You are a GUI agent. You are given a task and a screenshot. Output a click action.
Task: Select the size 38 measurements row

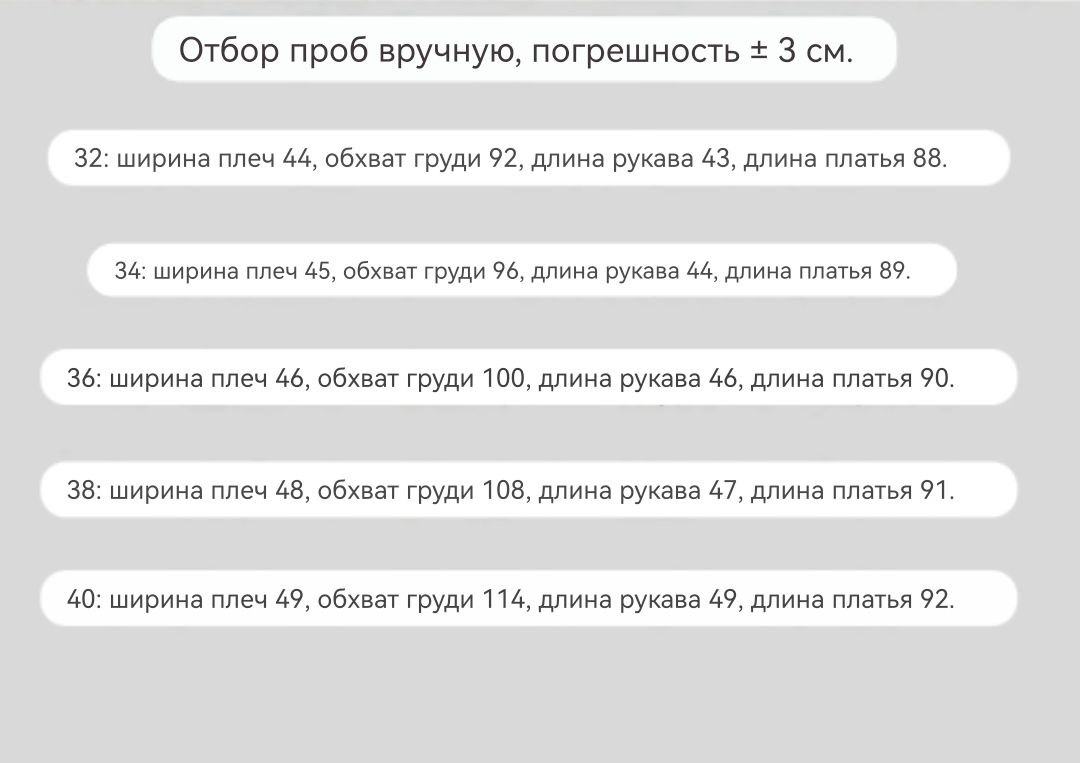[529, 490]
